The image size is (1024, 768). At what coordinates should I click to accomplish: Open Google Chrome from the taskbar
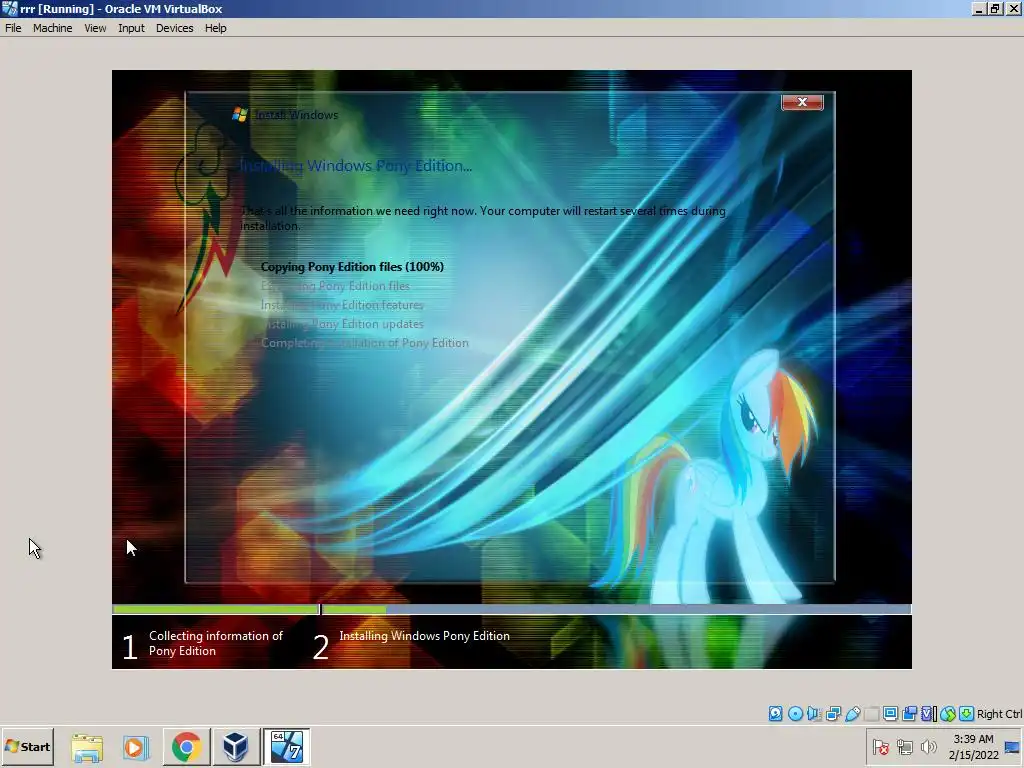click(186, 747)
